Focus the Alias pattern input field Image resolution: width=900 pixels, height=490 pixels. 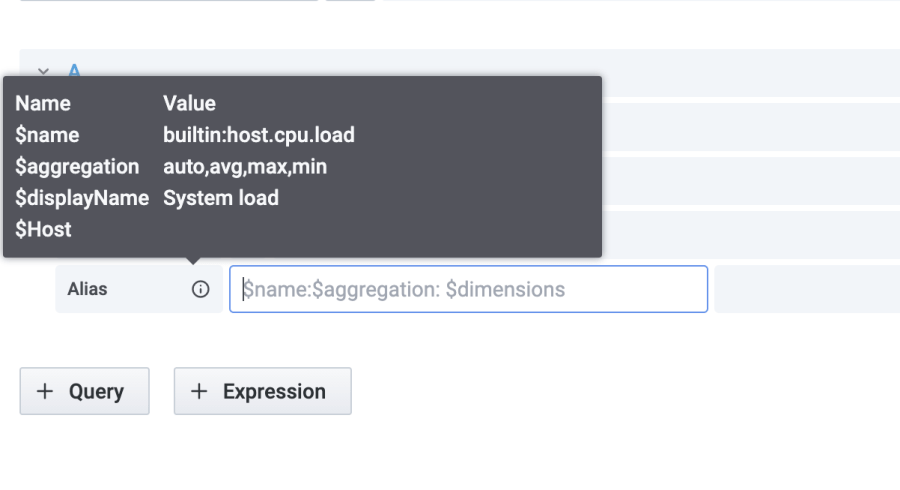pyautogui.click(x=468, y=290)
